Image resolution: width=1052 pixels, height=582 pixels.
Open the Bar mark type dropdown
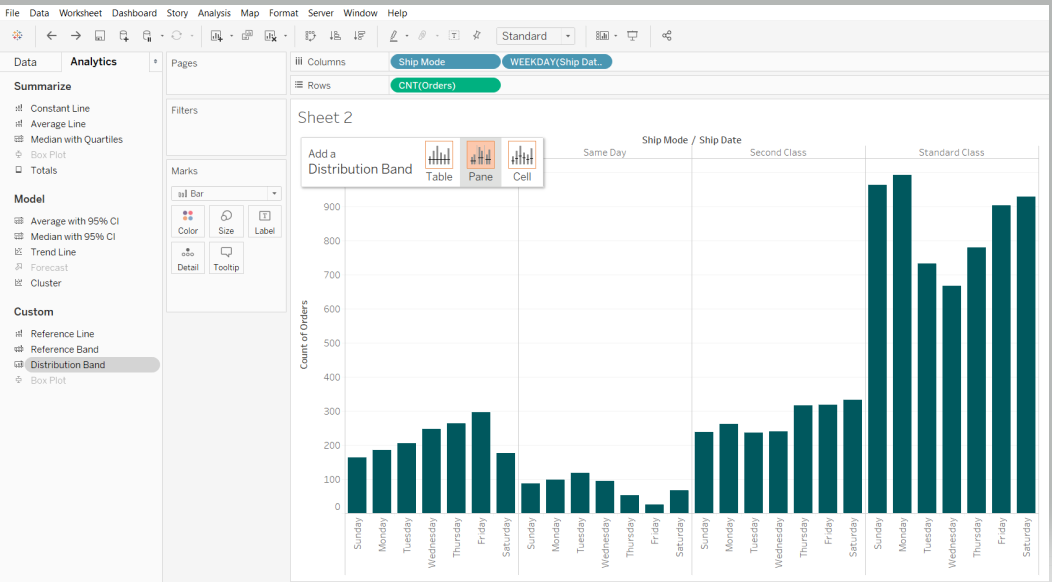coord(226,193)
